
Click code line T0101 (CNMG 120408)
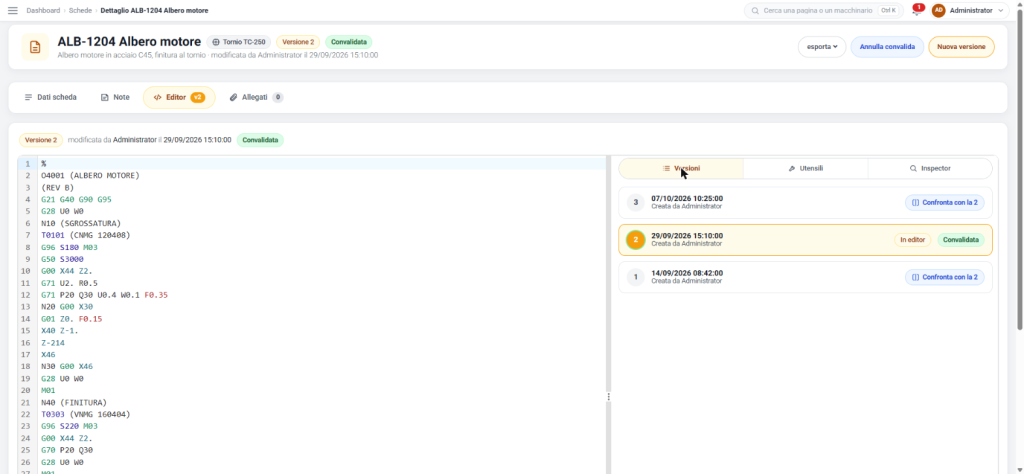point(86,235)
